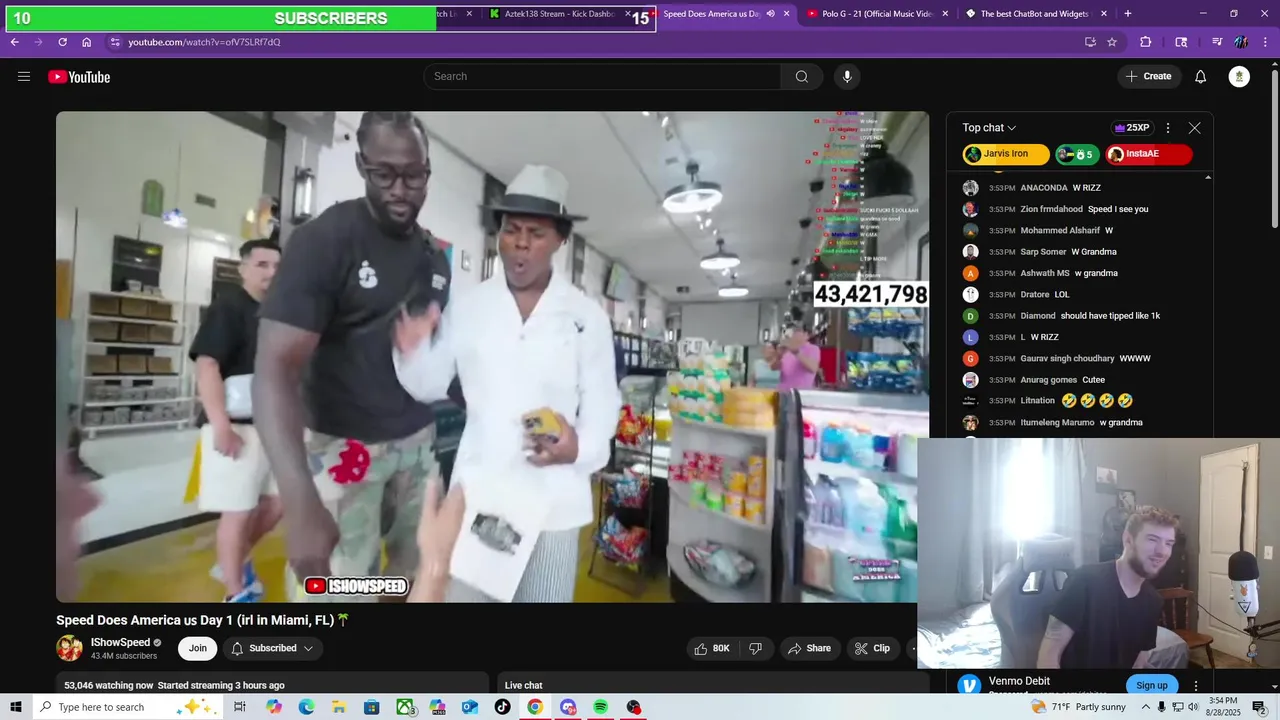Open Jarvis Iron pinned chat chip
The width and height of the screenshot is (1280, 720).
[1006, 154]
